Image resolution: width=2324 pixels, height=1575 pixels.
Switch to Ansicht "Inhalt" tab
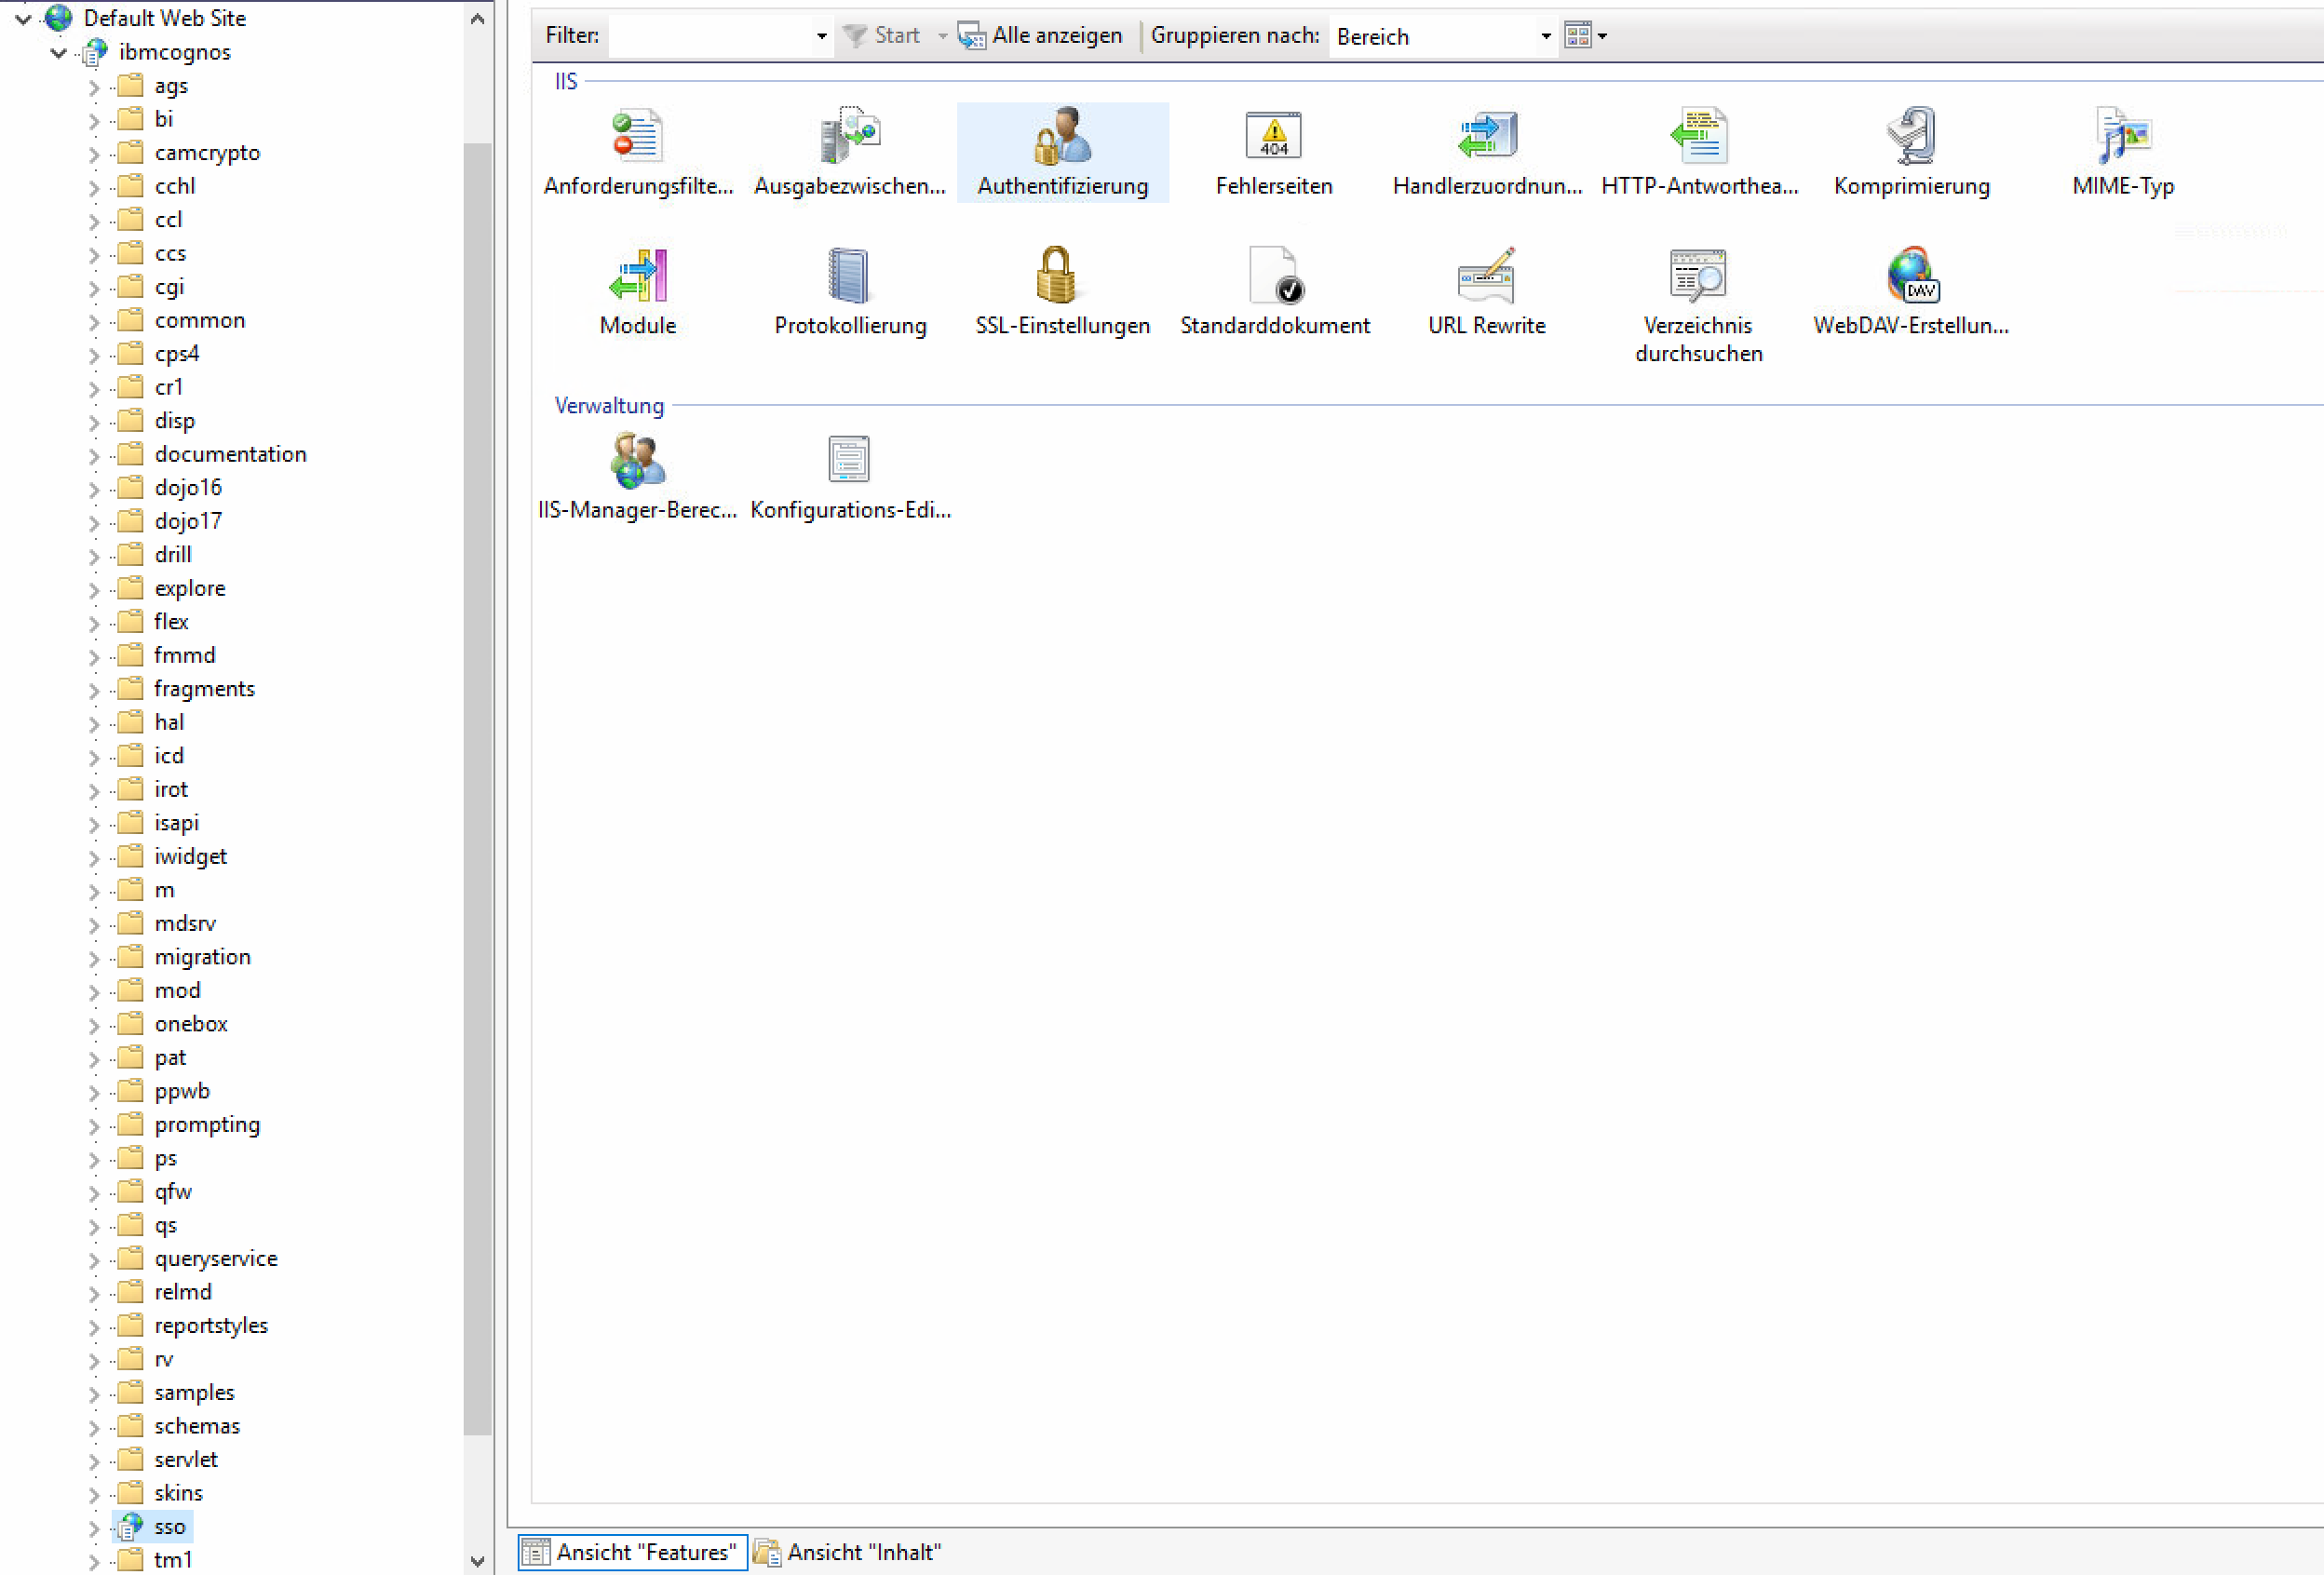[848, 1552]
